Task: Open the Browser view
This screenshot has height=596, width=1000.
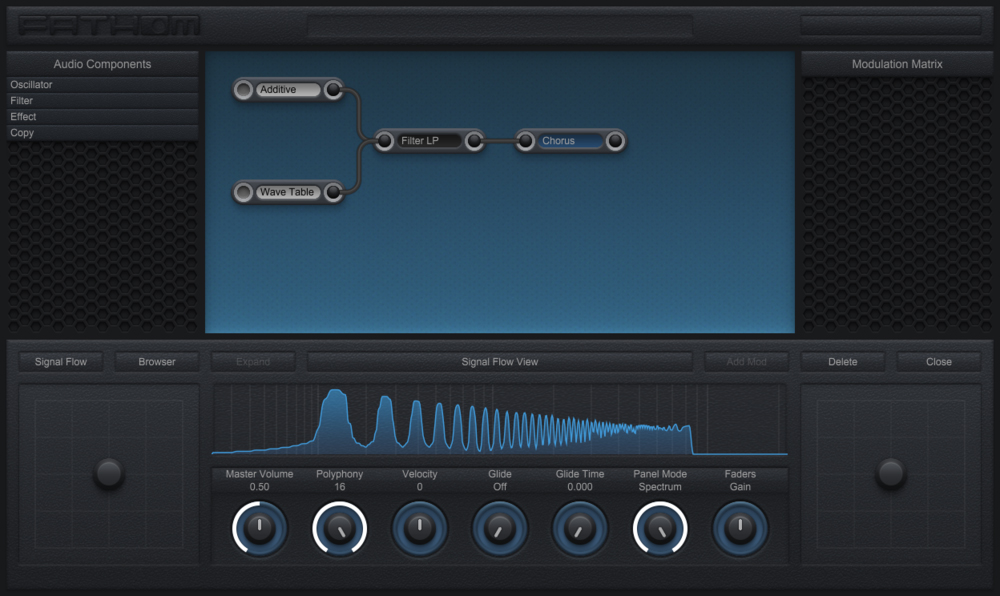Action: pyautogui.click(x=156, y=361)
